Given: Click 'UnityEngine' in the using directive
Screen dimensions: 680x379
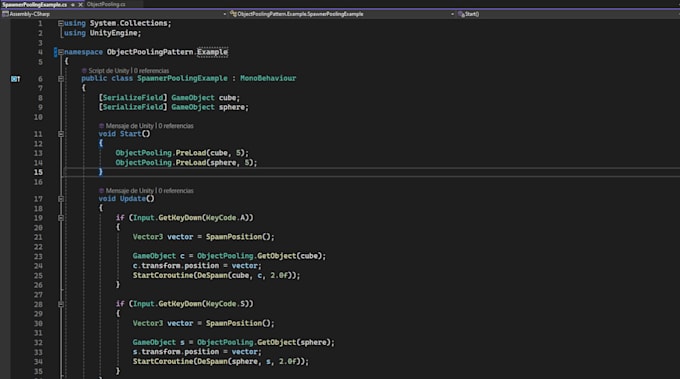Looking at the screenshot, I should point(113,33).
